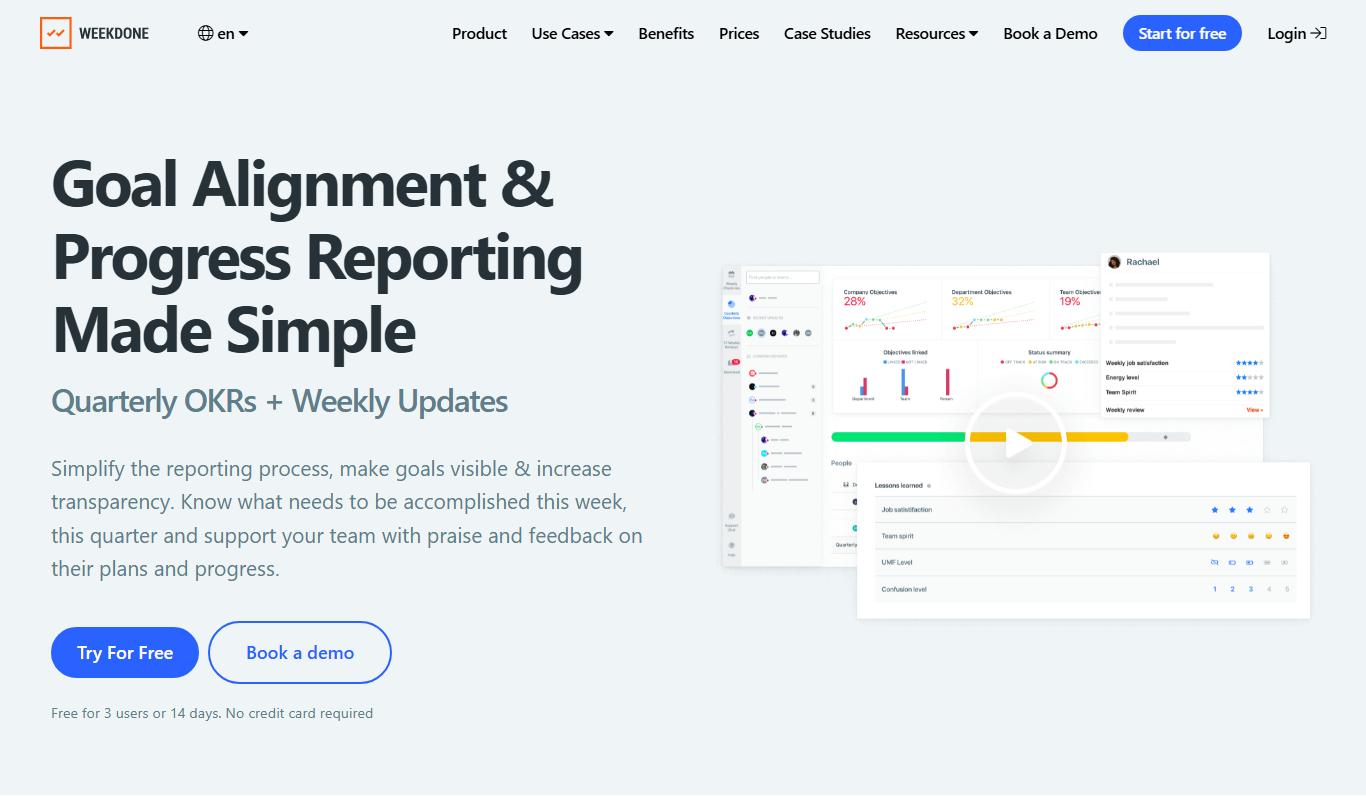Click the red View link on Rachael's card
The width and height of the screenshot is (1366, 800).
tap(1254, 410)
